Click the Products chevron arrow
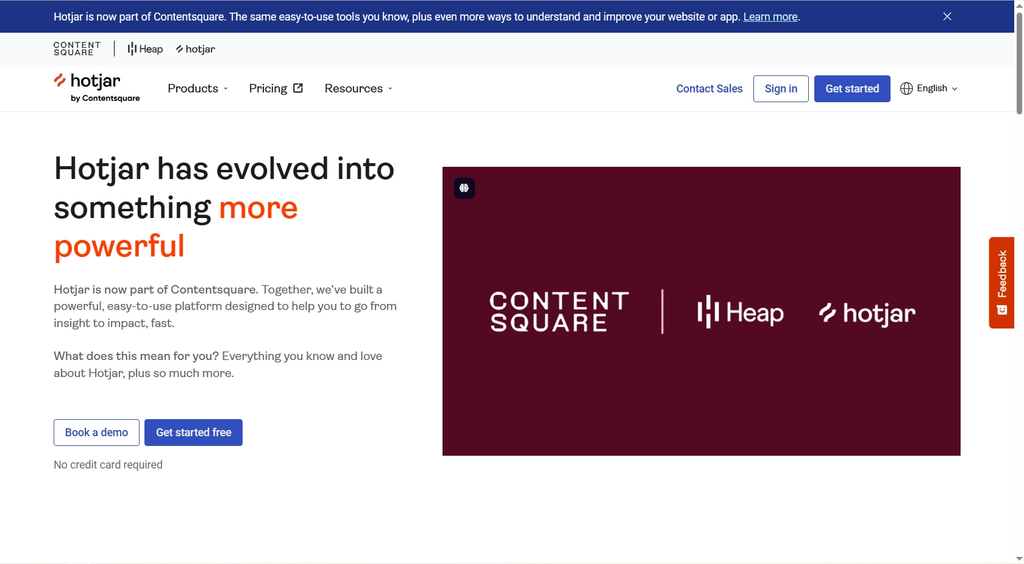Viewport: 1024px width, 564px height. 225,89
